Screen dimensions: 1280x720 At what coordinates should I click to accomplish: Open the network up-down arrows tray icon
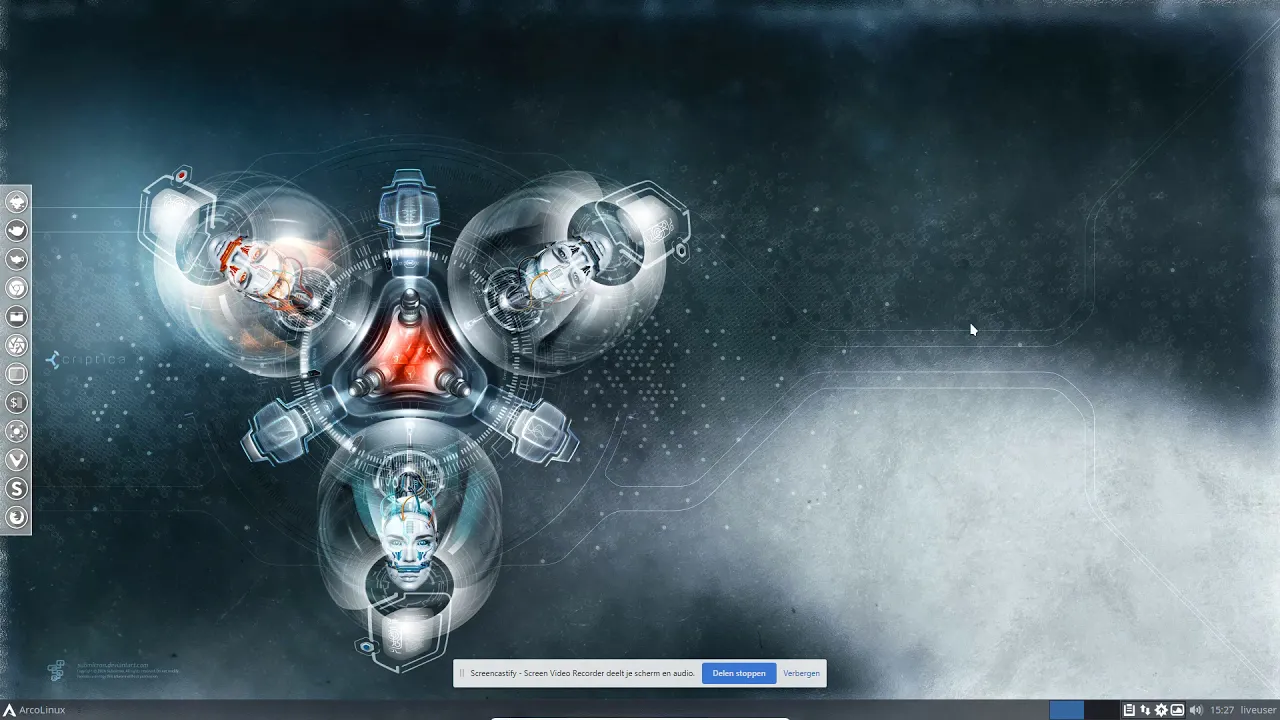[1145, 710]
